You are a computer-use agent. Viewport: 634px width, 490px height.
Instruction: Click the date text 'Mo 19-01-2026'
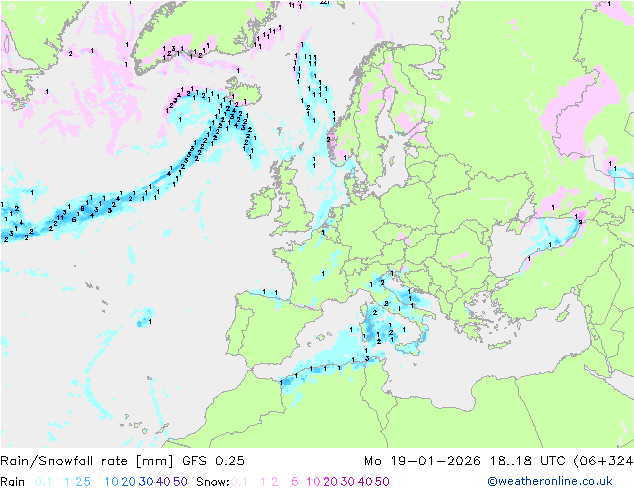[422, 461]
